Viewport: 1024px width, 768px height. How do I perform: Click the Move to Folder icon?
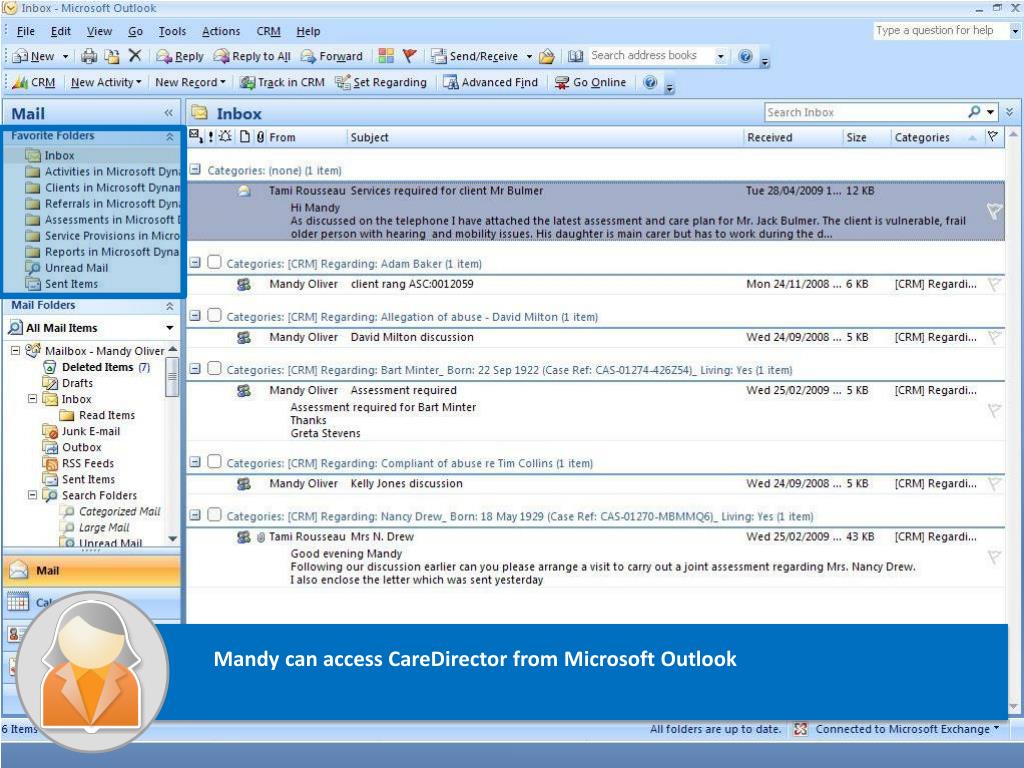pyautogui.click(x=112, y=56)
